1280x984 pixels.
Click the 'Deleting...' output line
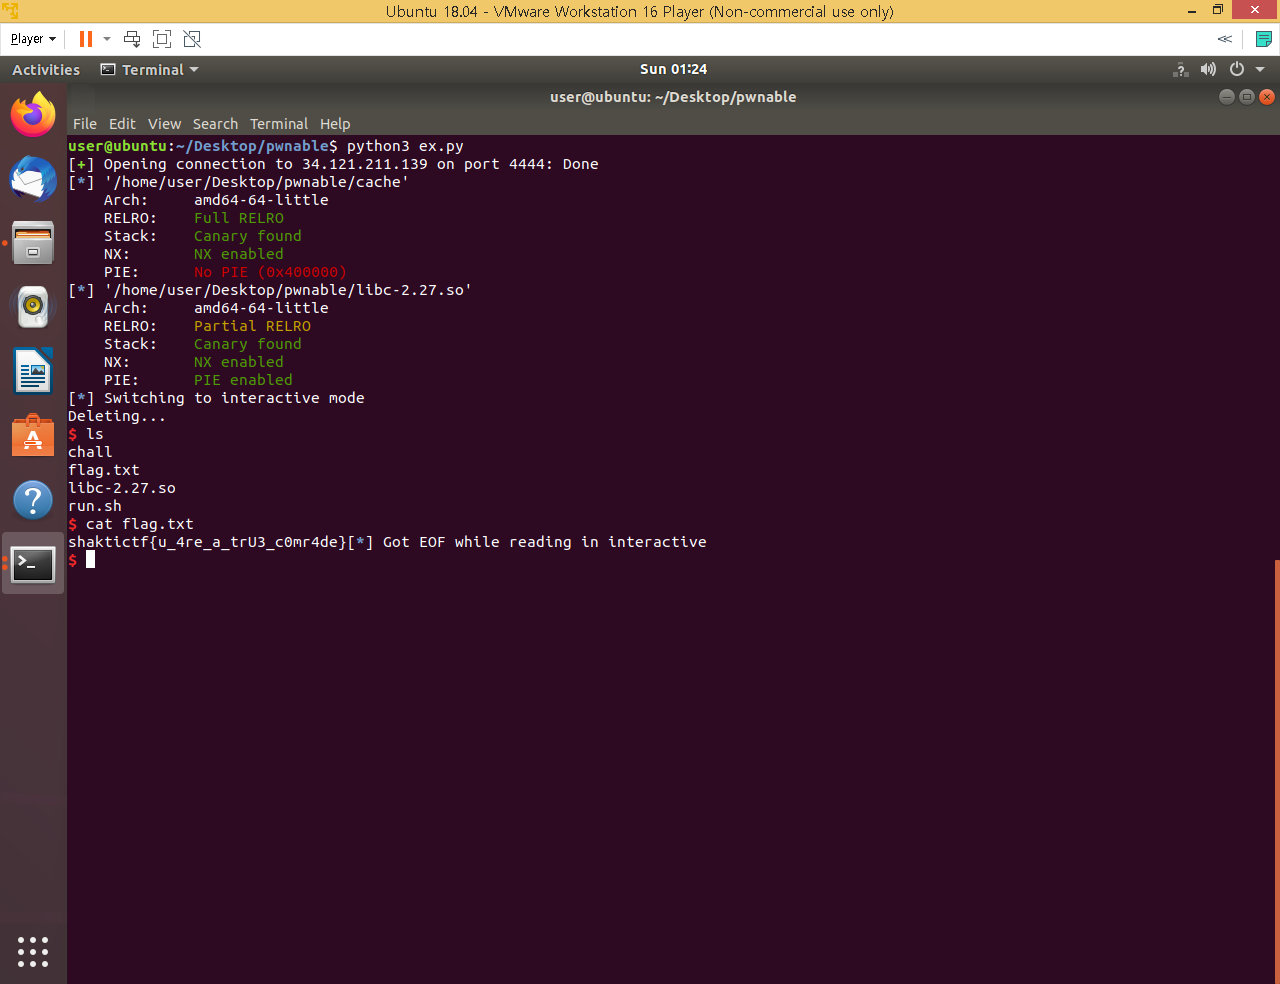pyautogui.click(x=117, y=416)
